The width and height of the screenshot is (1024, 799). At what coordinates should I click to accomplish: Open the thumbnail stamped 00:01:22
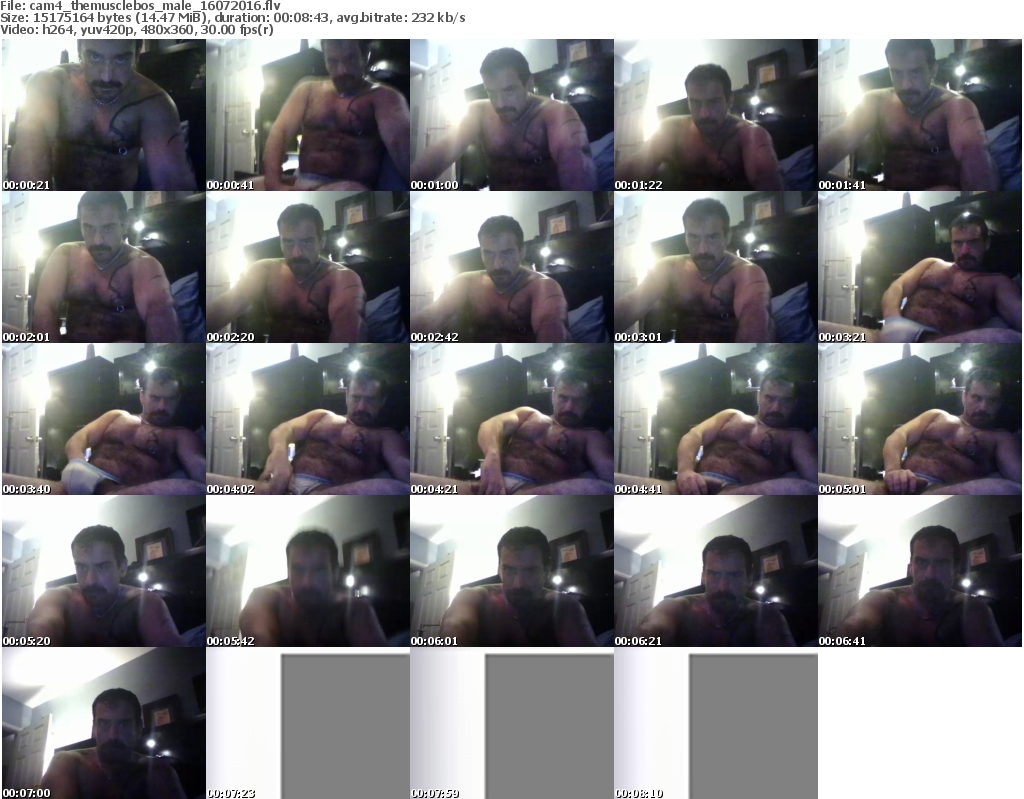coord(716,115)
